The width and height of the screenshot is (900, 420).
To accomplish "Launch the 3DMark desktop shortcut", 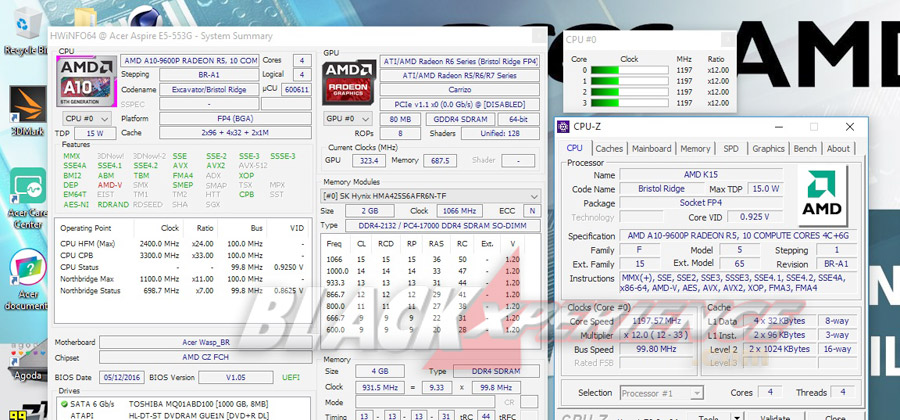I will click(x=28, y=111).
